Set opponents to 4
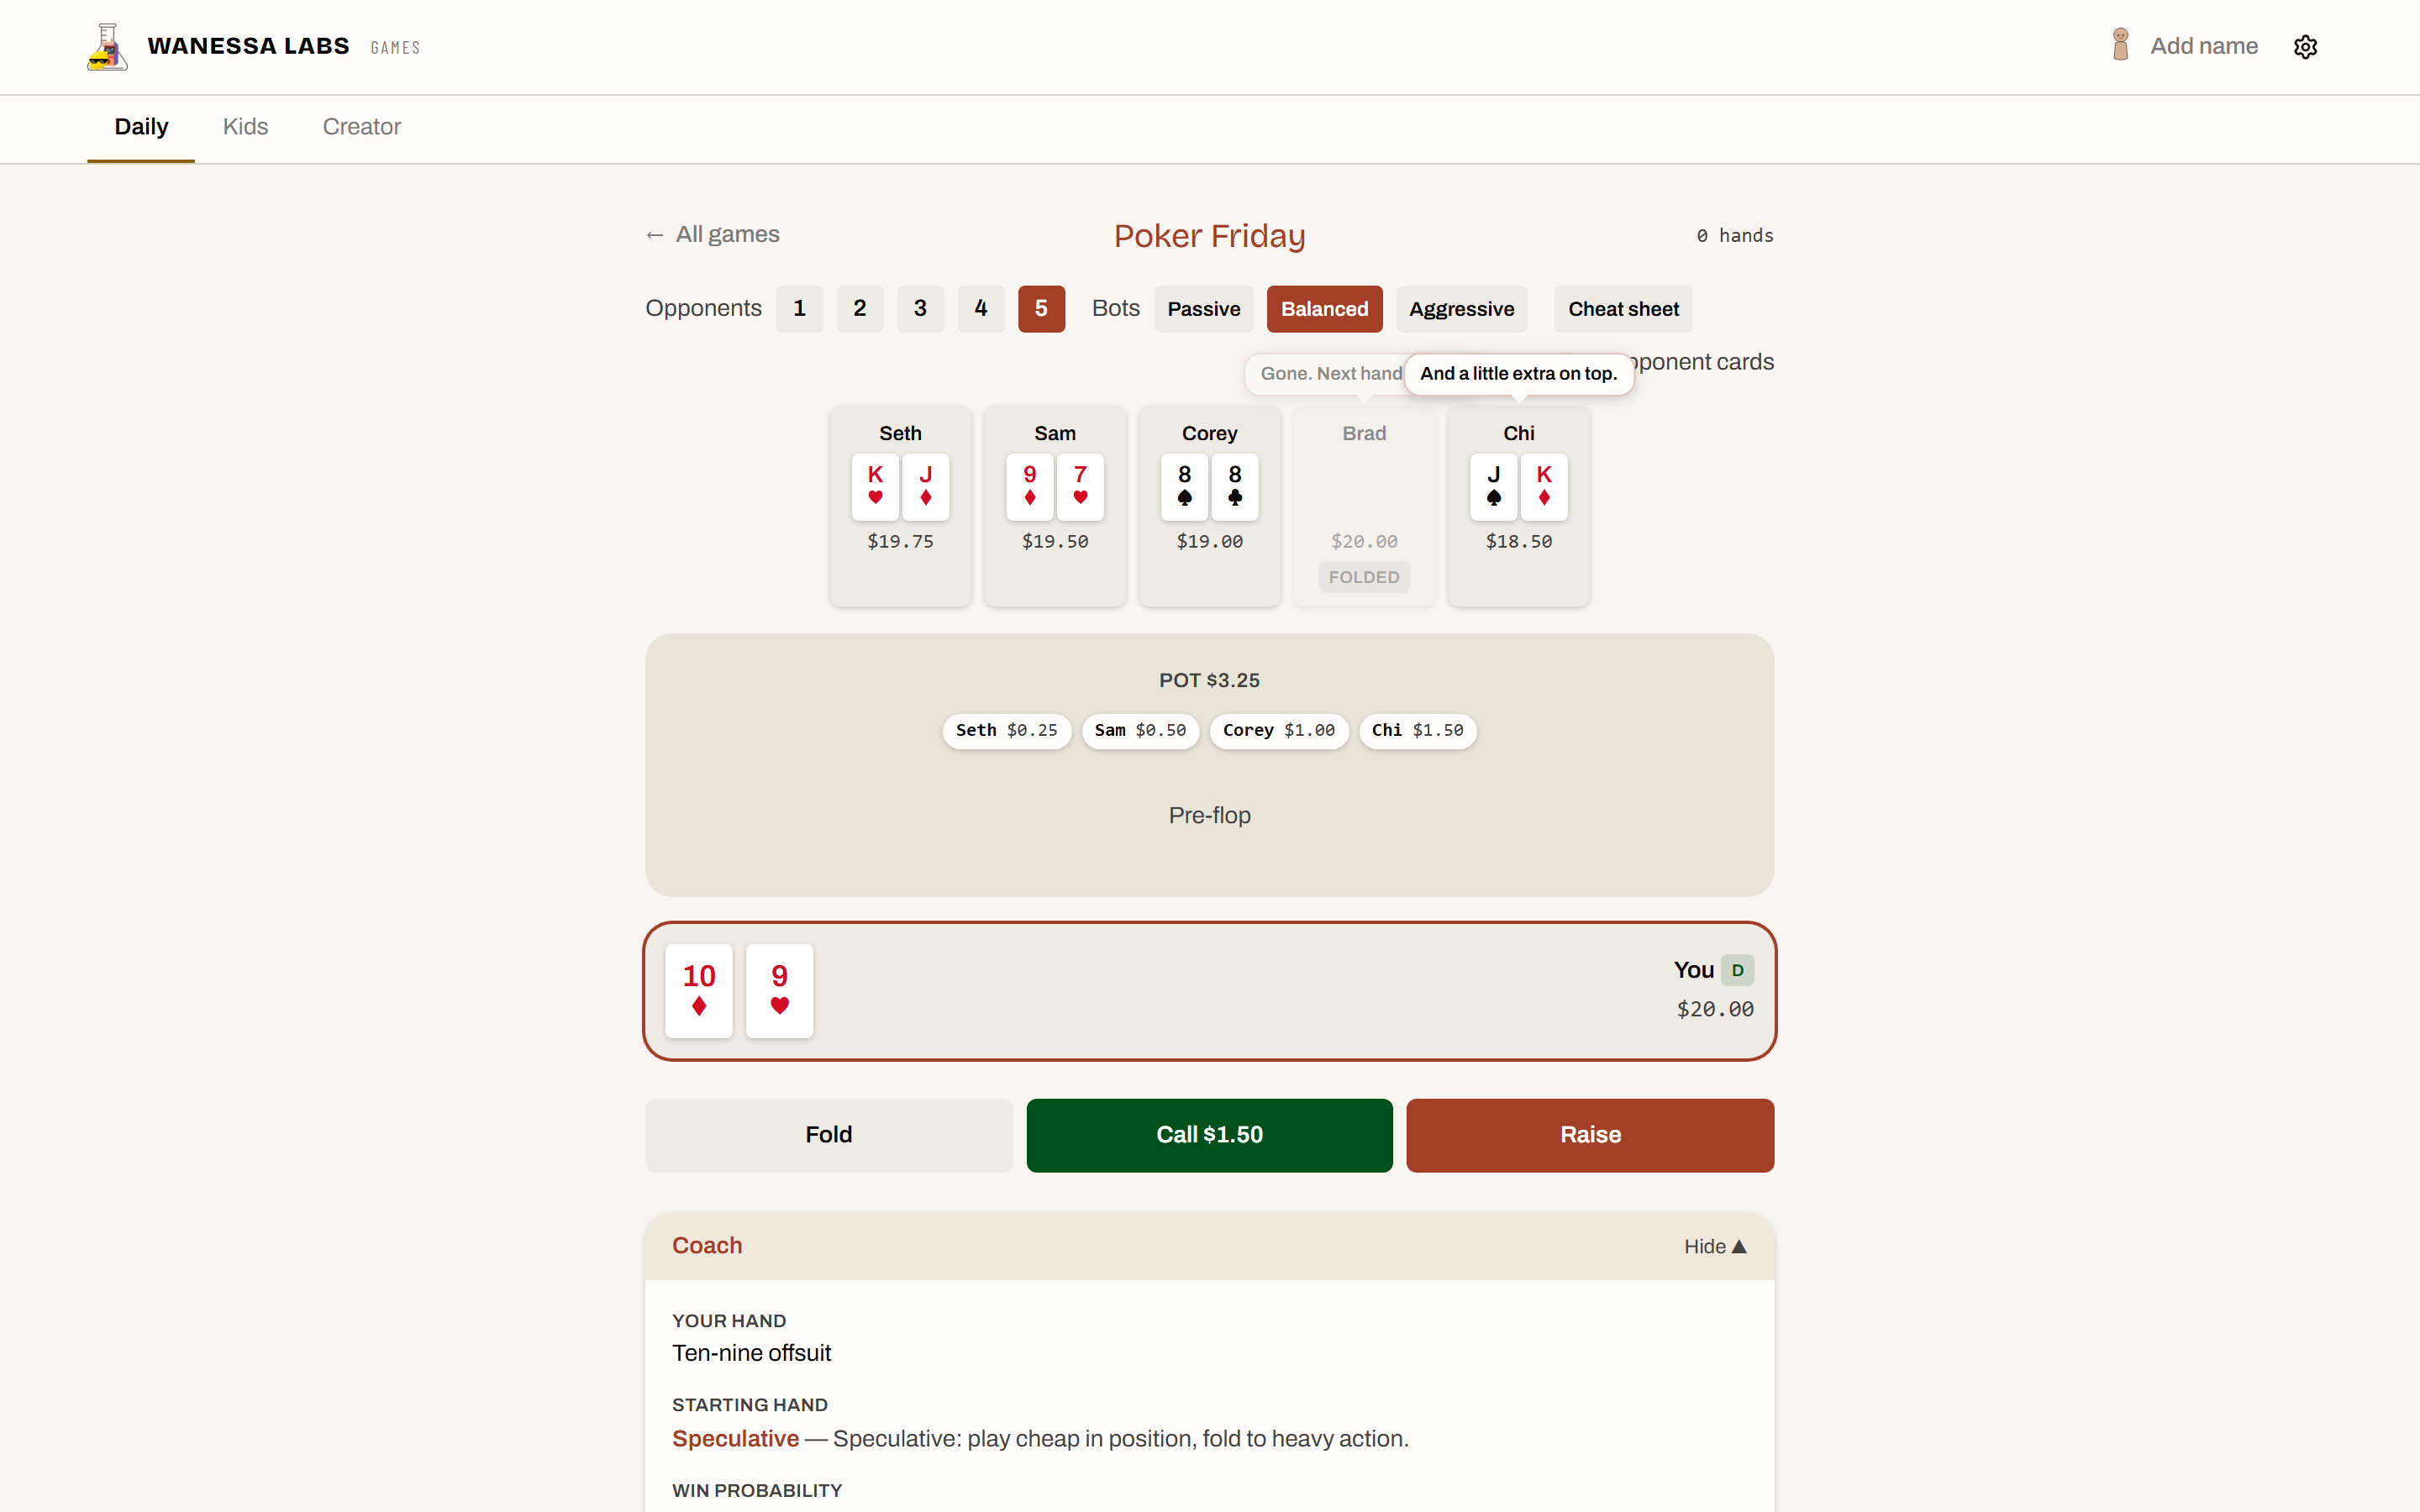 981,309
